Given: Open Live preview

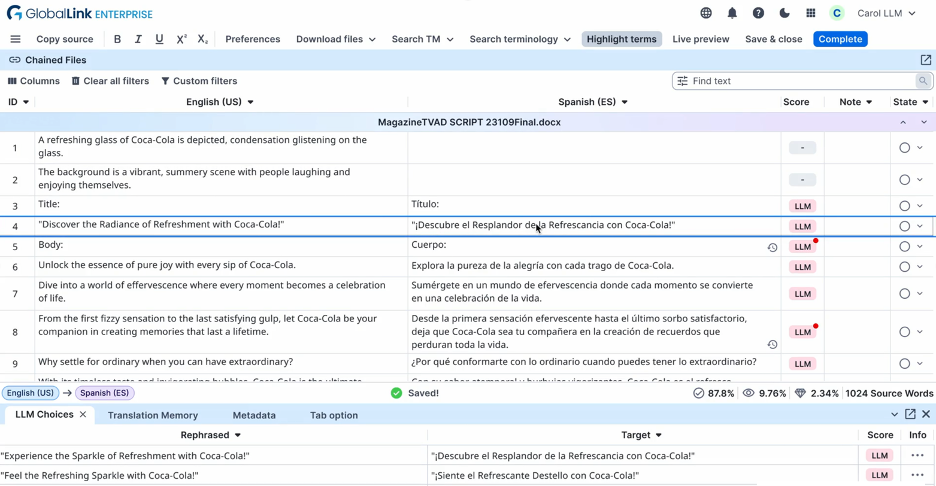Looking at the screenshot, I should point(701,39).
